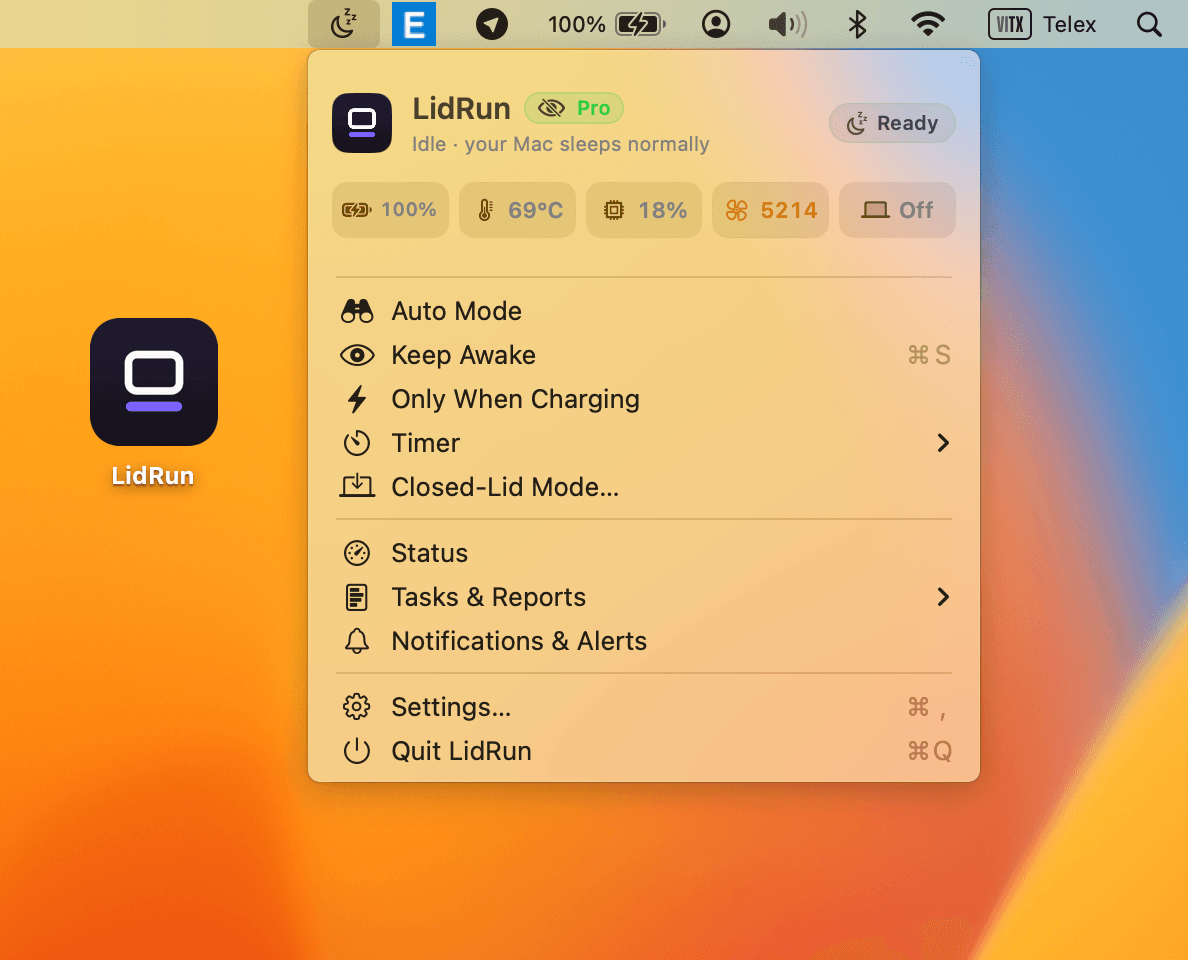
Task: Select Quit LidRun
Action: click(x=644, y=751)
